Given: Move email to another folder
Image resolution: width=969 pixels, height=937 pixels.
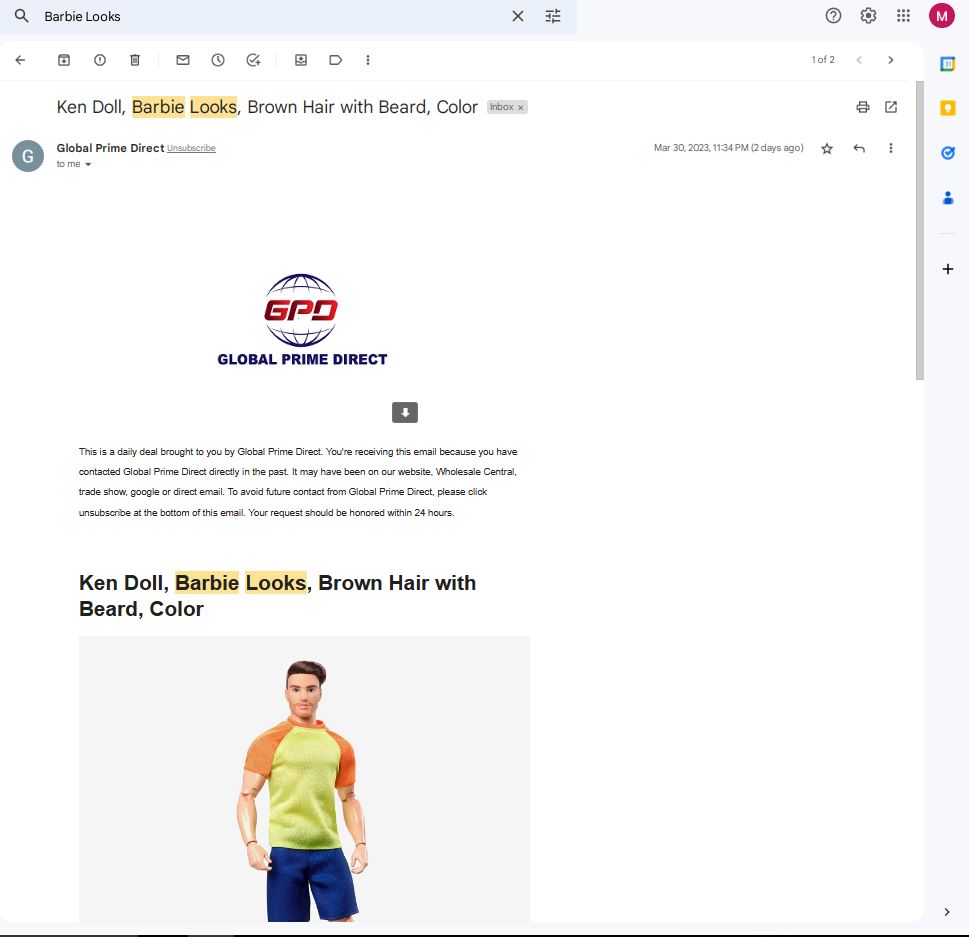Looking at the screenshot, I should [x=301, y=60].
